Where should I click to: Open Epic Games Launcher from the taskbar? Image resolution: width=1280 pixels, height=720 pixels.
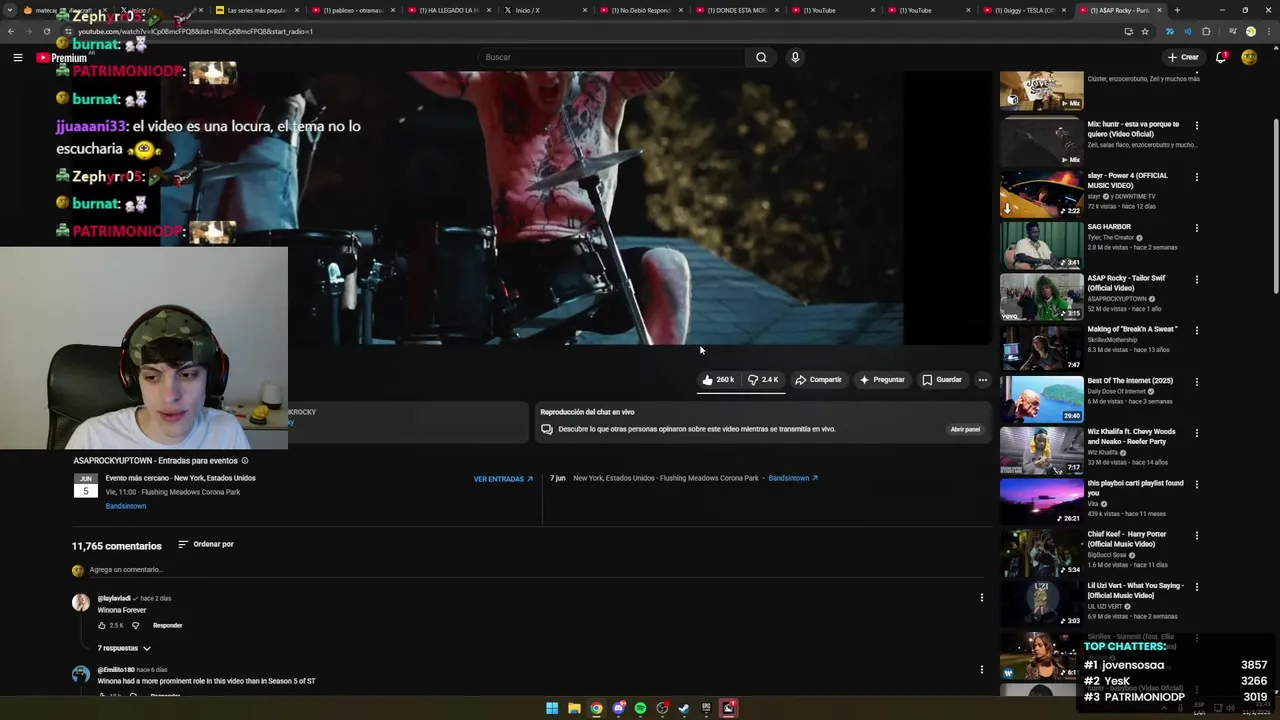706,708
